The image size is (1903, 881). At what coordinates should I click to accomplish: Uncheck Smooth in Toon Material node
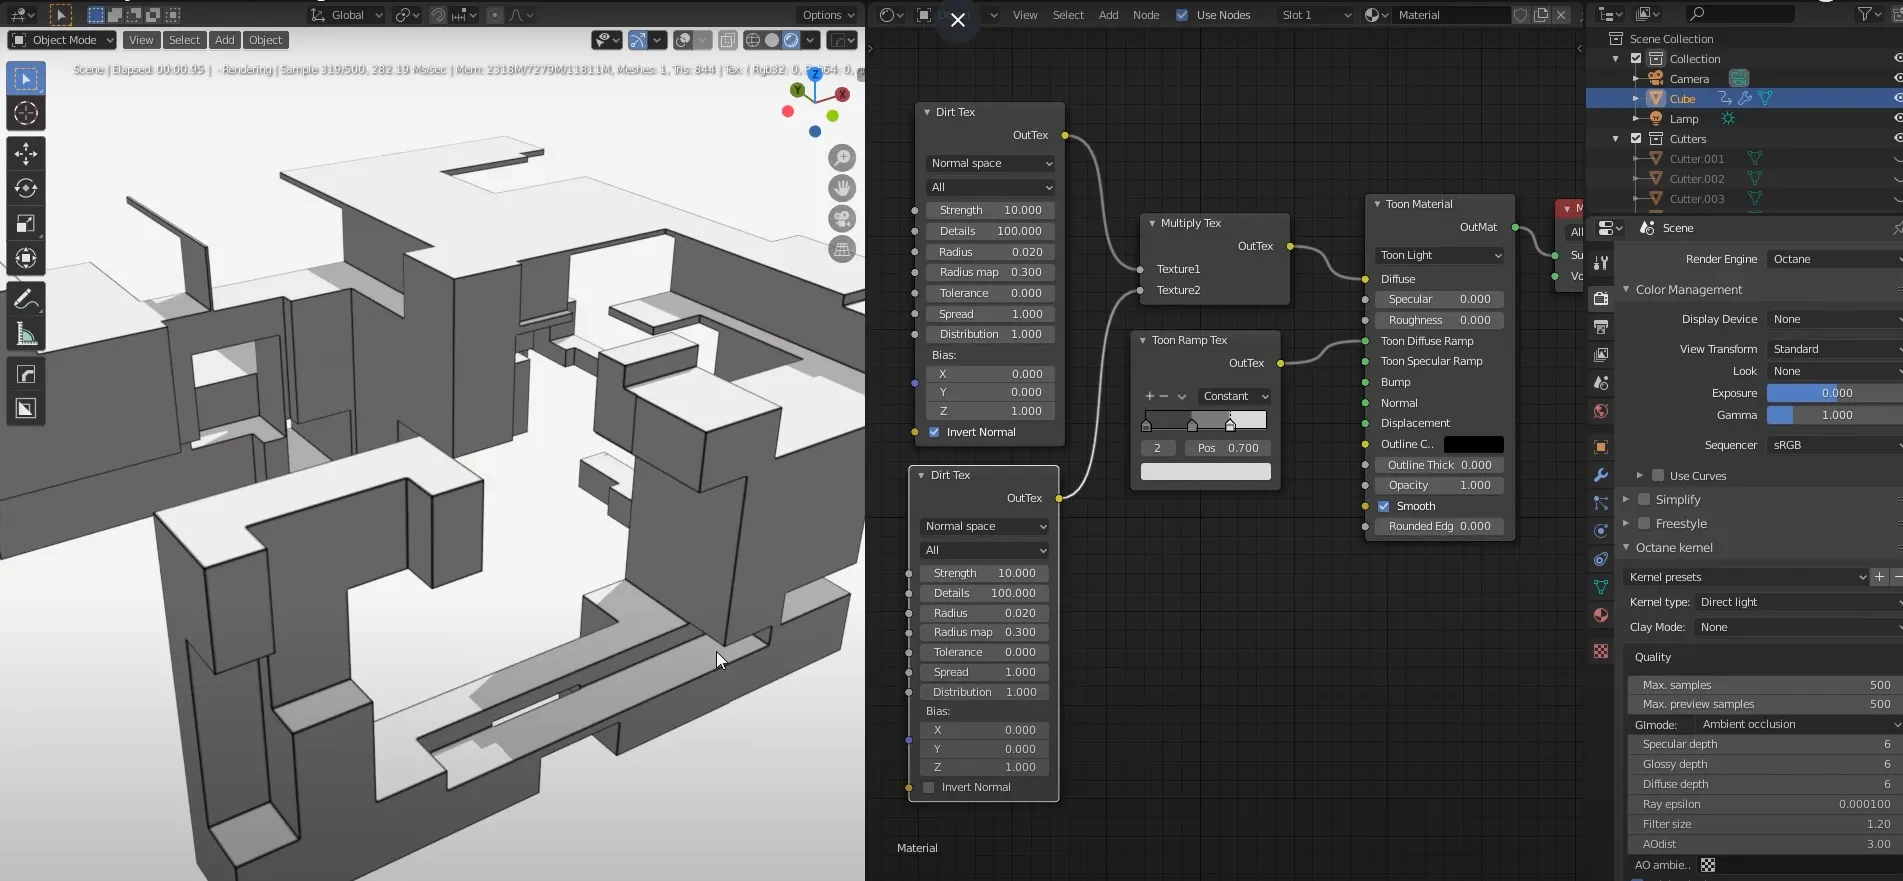pyautogui.click(x=1384, y=506)
